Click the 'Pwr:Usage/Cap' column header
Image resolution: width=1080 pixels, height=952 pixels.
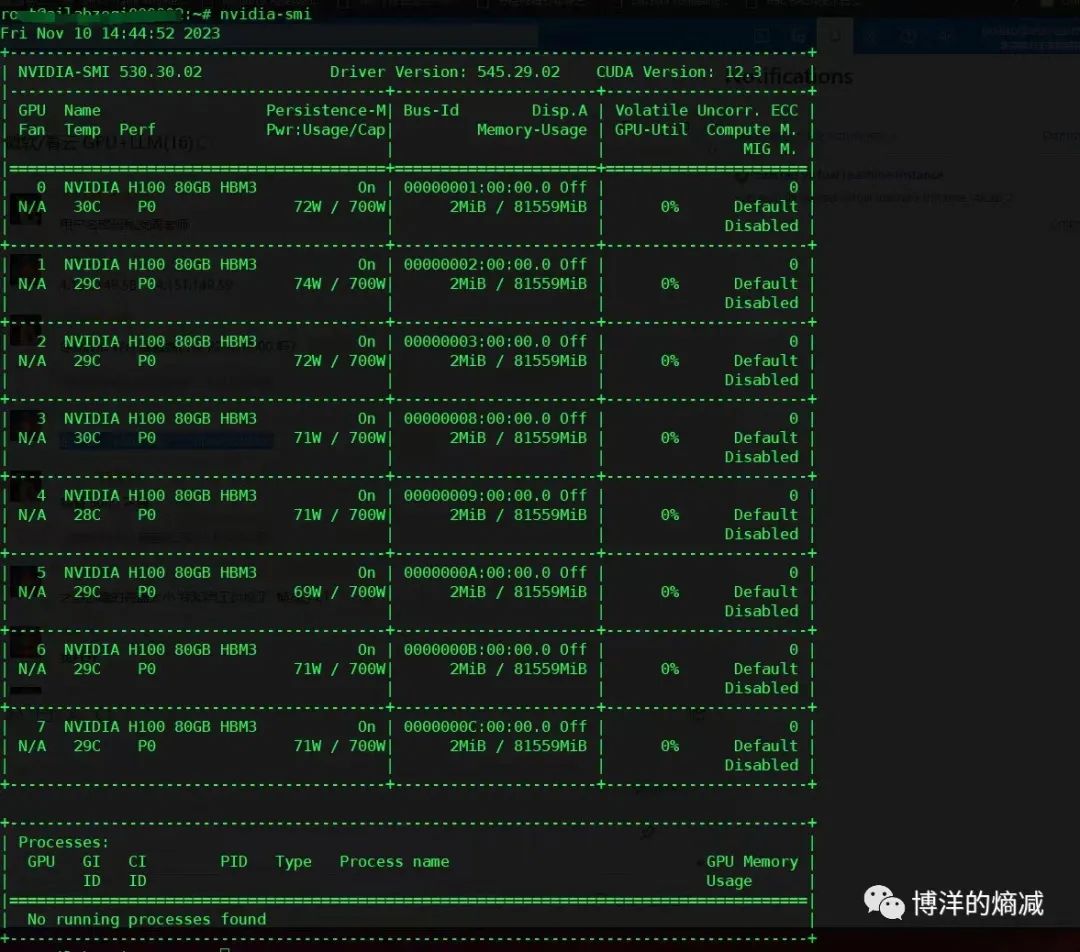tap(326, 130)
